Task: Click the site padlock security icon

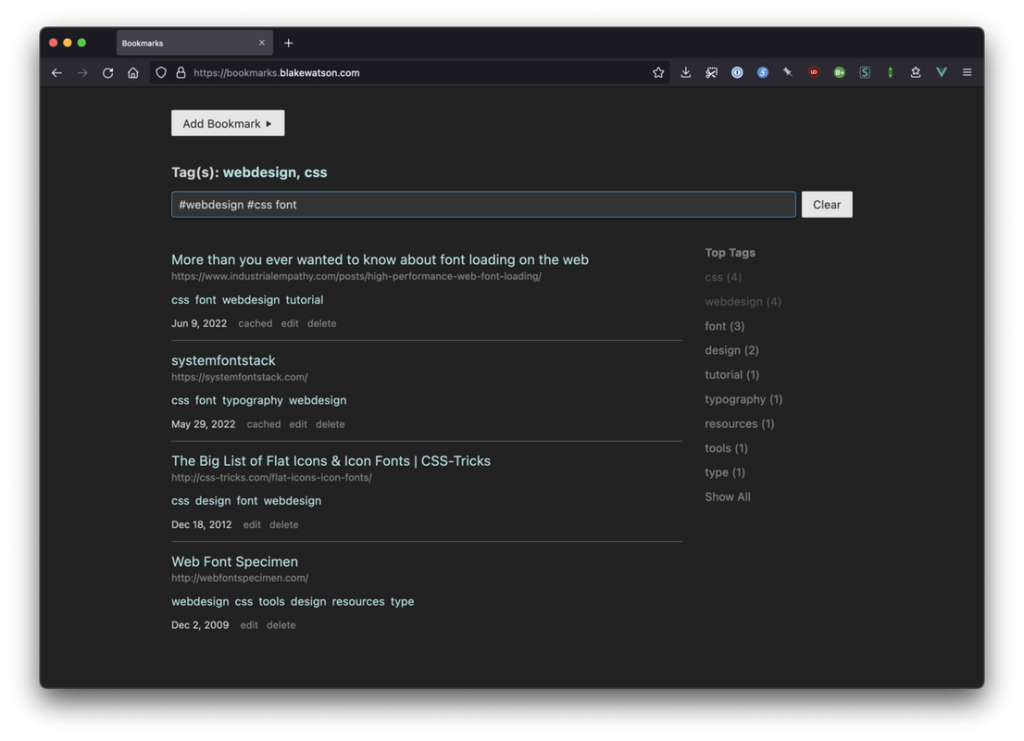Action: (181, 72)
